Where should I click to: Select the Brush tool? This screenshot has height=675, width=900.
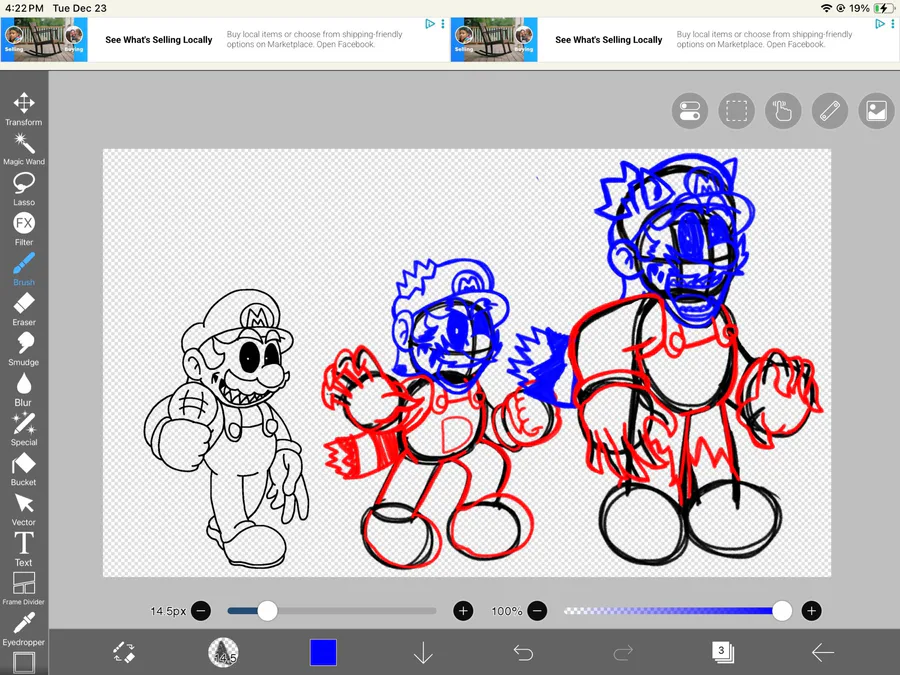coord(24,269)
